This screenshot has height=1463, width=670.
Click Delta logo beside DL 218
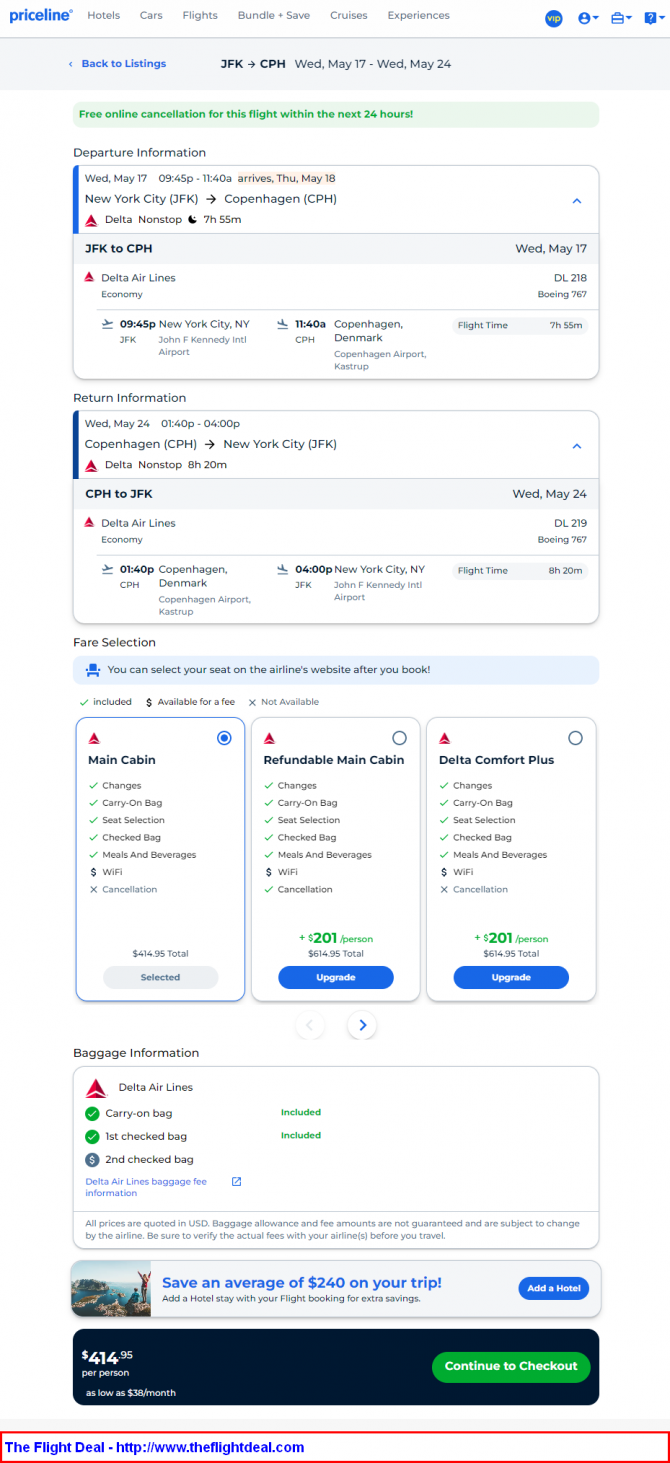pyautogui.click(x=89, y=277)
